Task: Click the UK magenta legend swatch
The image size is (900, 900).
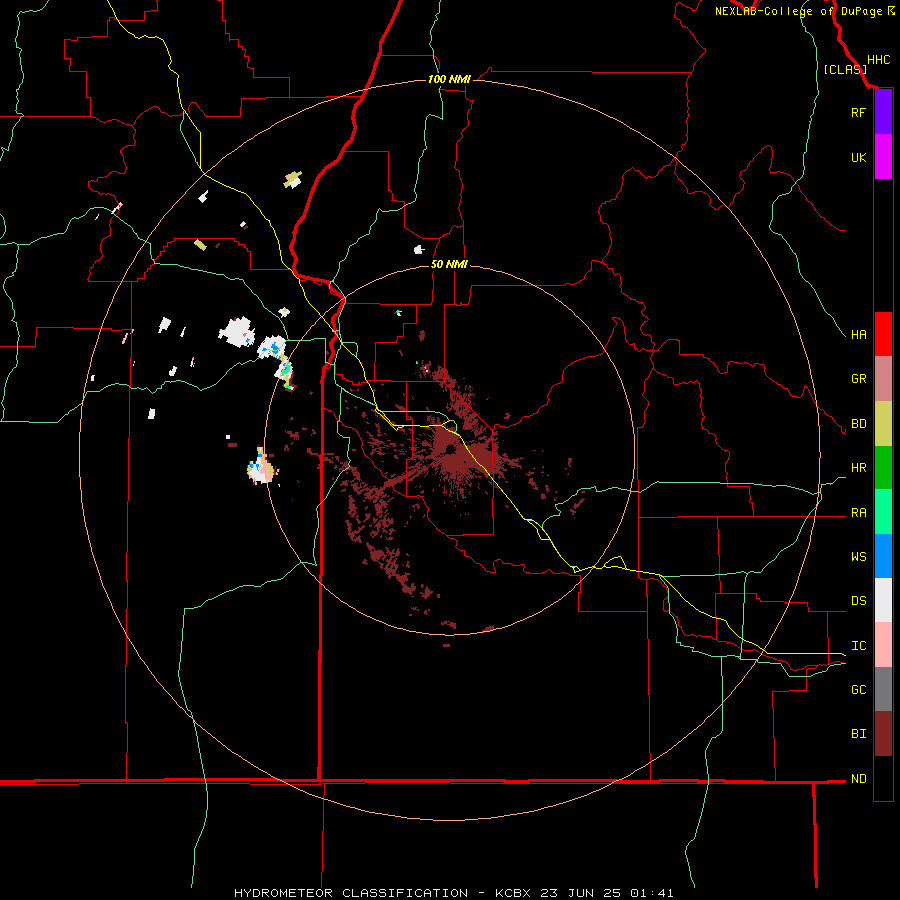Action: (883, 157)
